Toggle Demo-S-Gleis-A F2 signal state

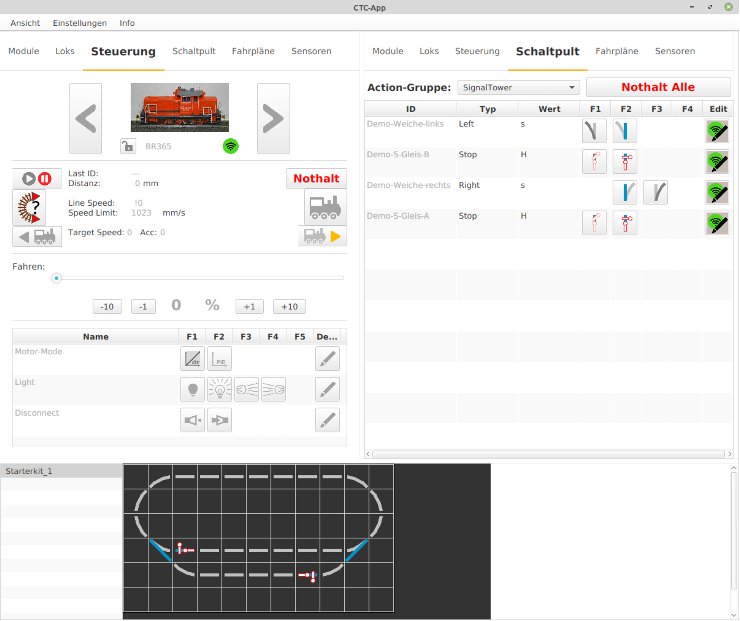click(625, 222)
